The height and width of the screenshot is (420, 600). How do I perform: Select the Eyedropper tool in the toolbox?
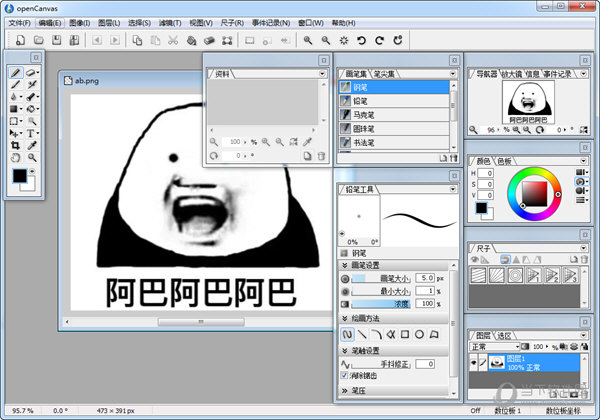click(x=32, y=145)
